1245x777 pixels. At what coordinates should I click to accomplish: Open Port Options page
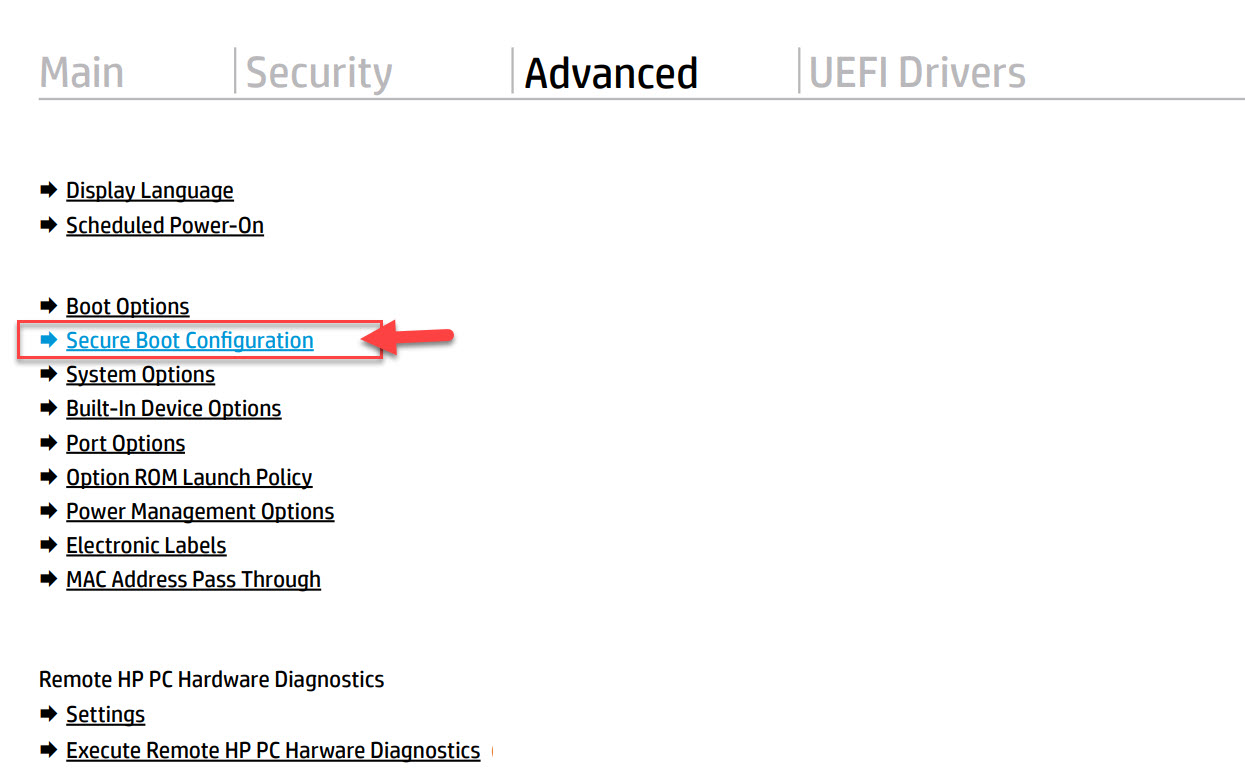[125, 443]
